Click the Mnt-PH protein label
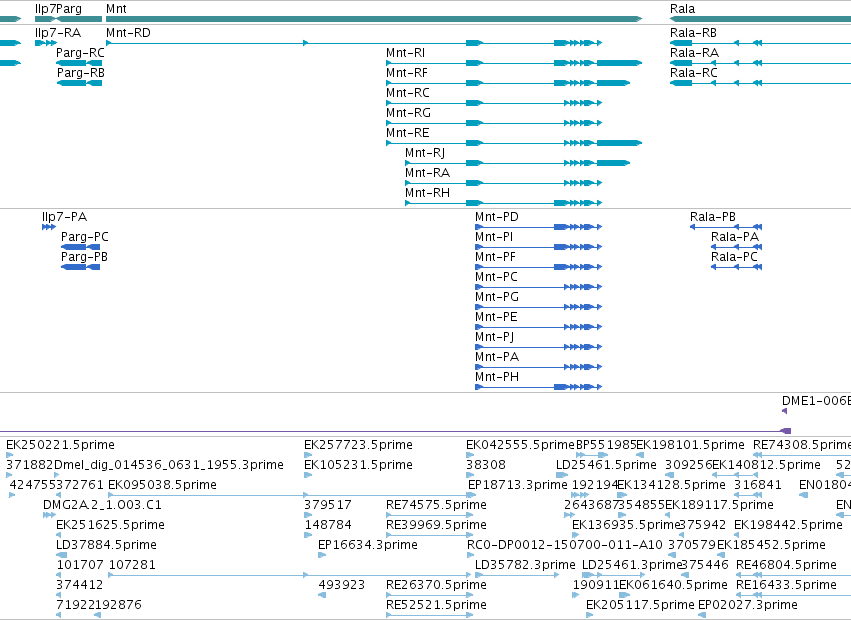Screen dimensions: 851x620 click(497, 377)
